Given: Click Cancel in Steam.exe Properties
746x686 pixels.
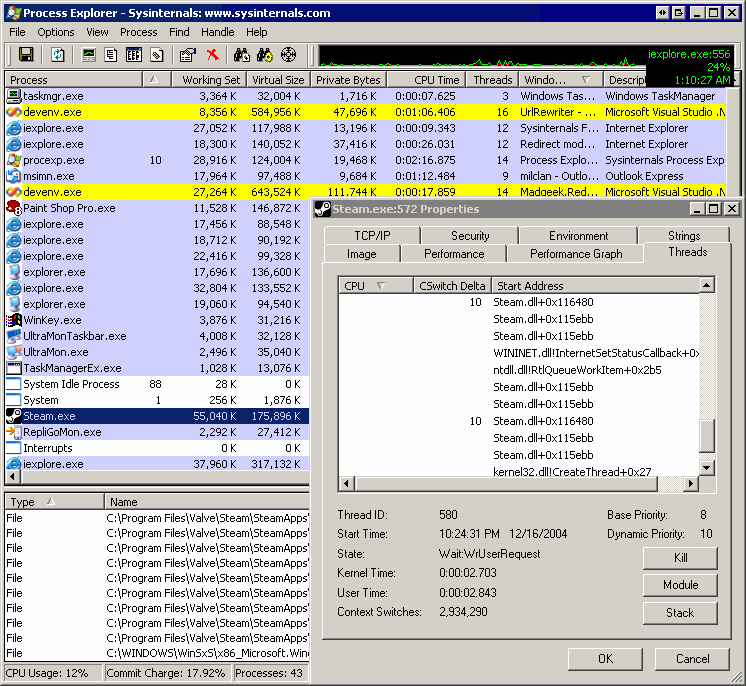Looking at the screenshot, I should pyautogui.click(x=692, y=659).
